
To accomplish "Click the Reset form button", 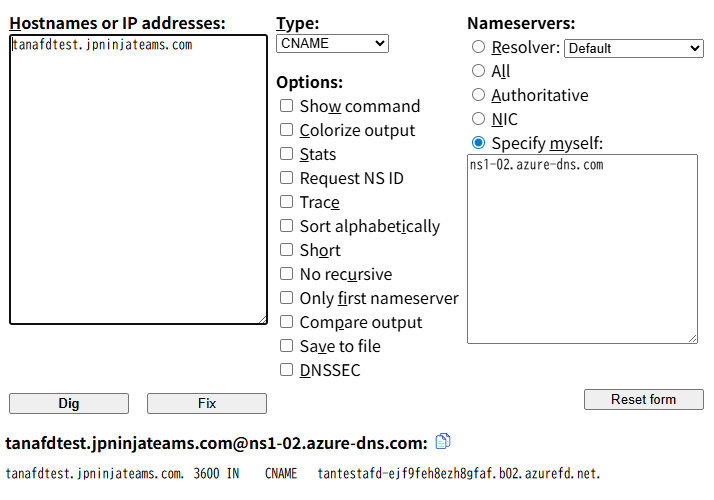I will [643, 399].
